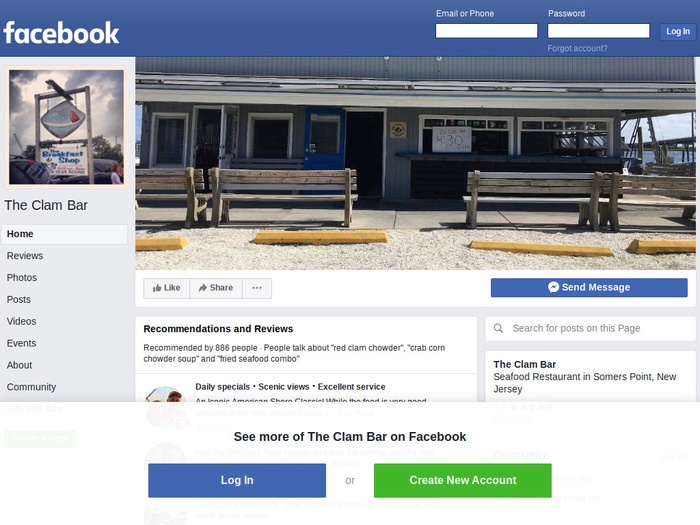The width and height of the screenshot is (700, 525).
Task: Open the three-dot more options menu
Action: point(257,288)
